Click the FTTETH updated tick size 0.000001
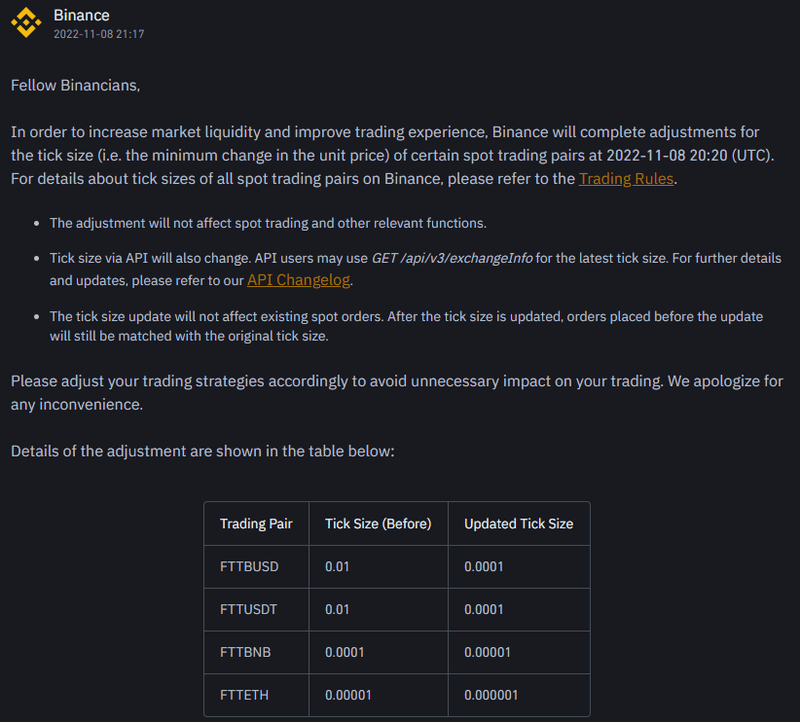800x722 pixels. pos(491,694)
